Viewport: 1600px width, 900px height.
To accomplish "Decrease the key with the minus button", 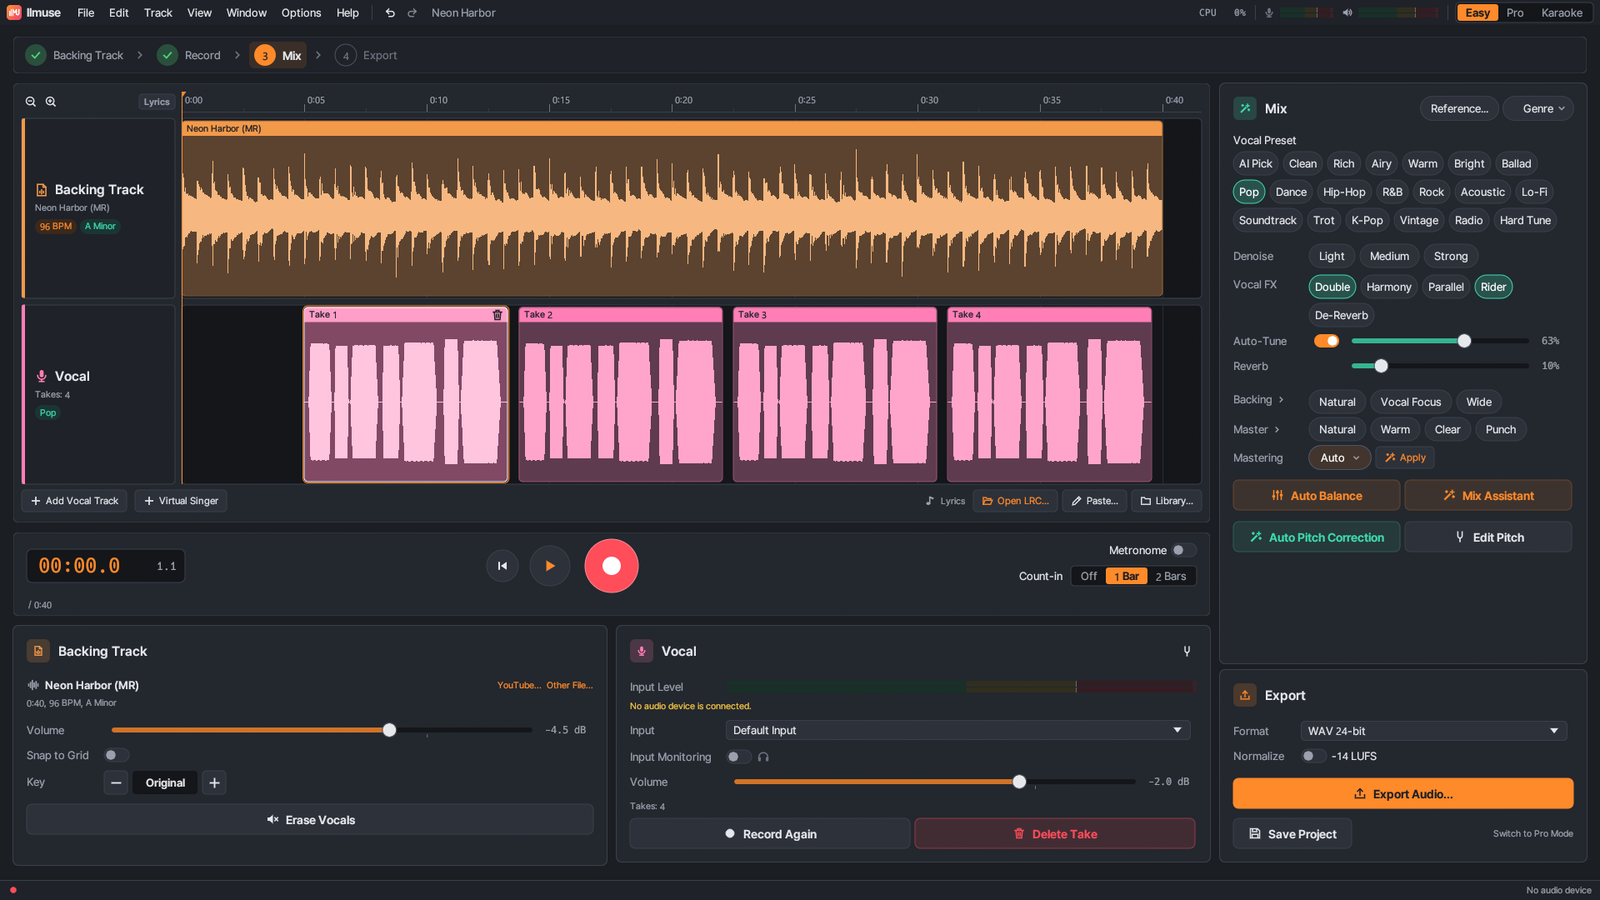I will click(x=116, y=783).
